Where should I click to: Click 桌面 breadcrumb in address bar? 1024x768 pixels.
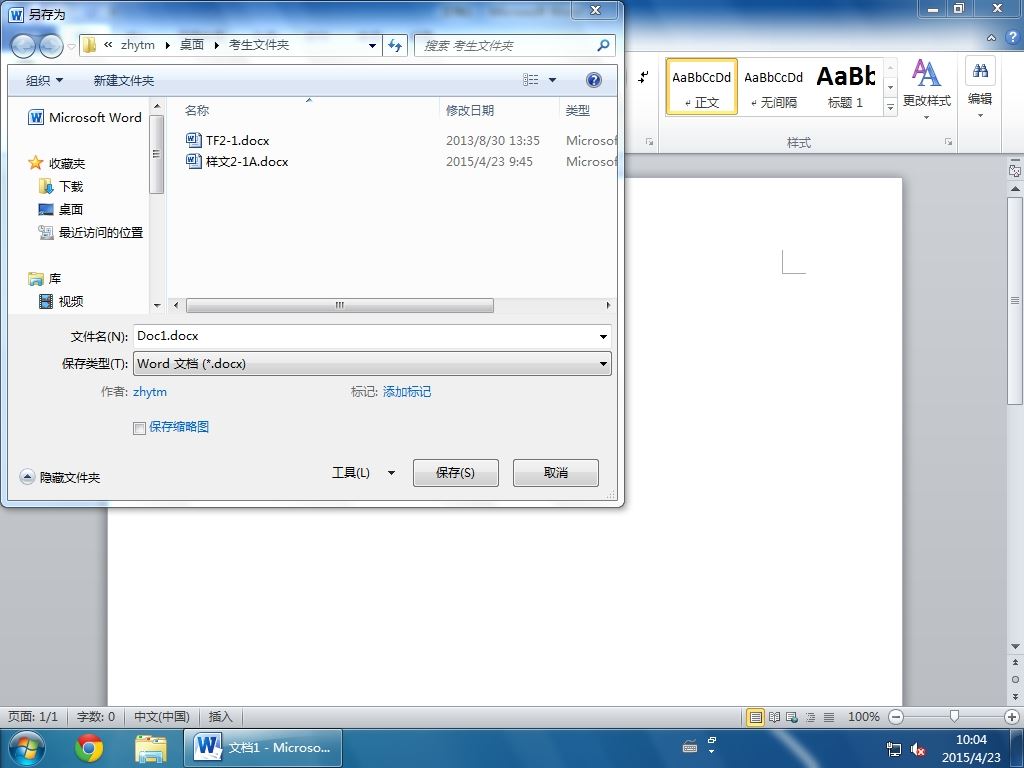pos(192,45)
